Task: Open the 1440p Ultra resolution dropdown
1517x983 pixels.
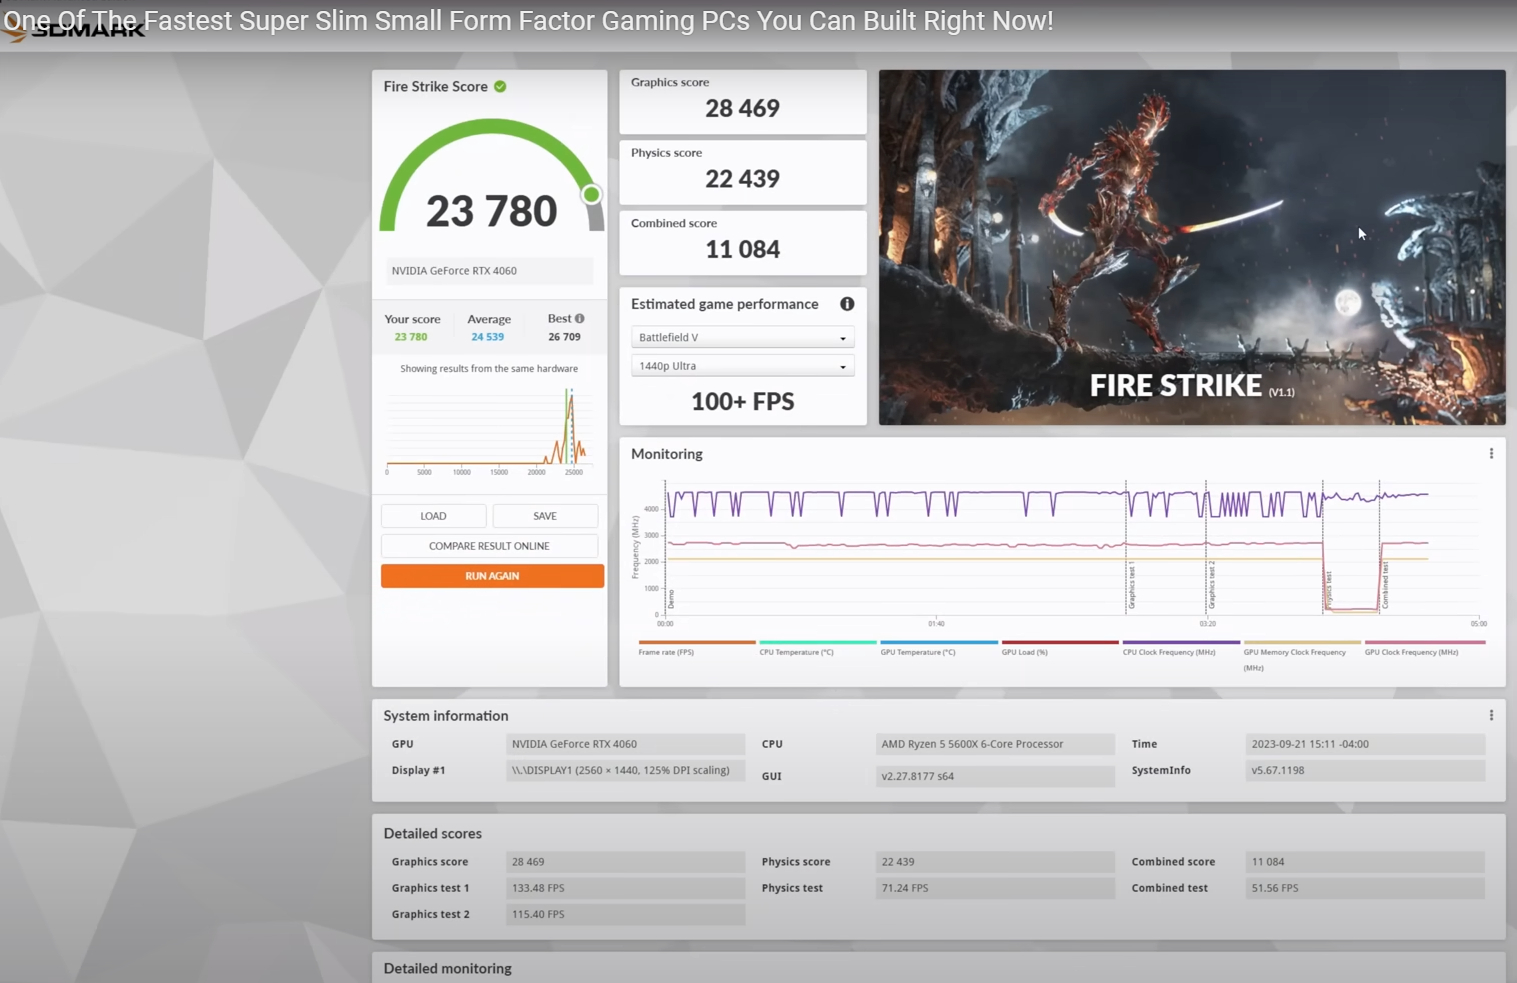Action: pyautogui.click(x=742, y=366)
